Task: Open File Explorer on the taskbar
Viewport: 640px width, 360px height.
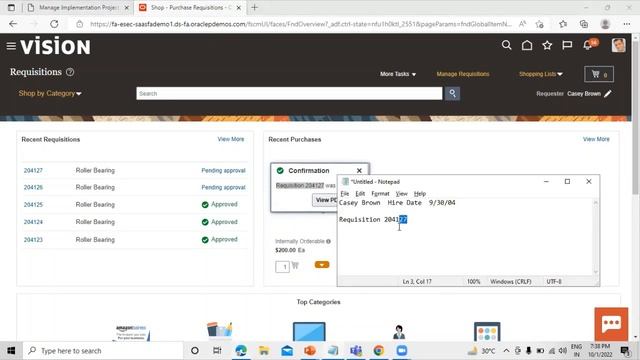Action: (264, 351)
